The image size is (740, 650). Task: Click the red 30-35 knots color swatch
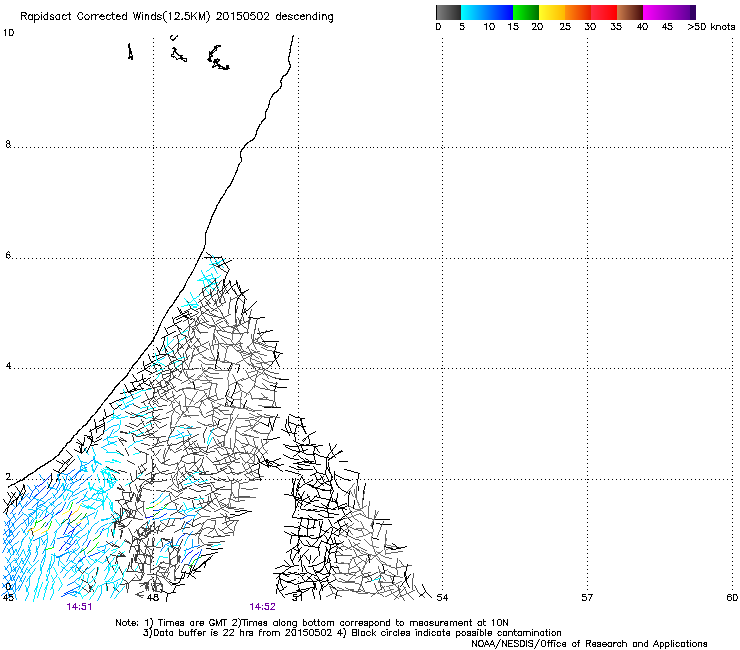pyautogui.click(x=604, y=12)
